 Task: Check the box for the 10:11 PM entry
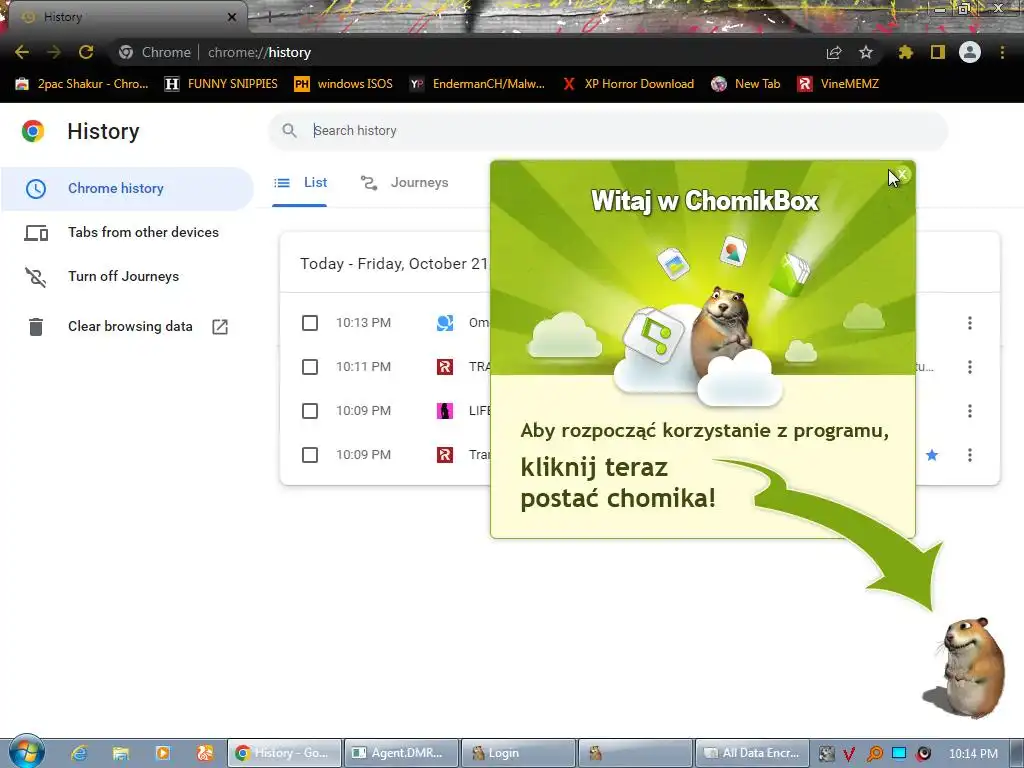click(x=310, y=367)
